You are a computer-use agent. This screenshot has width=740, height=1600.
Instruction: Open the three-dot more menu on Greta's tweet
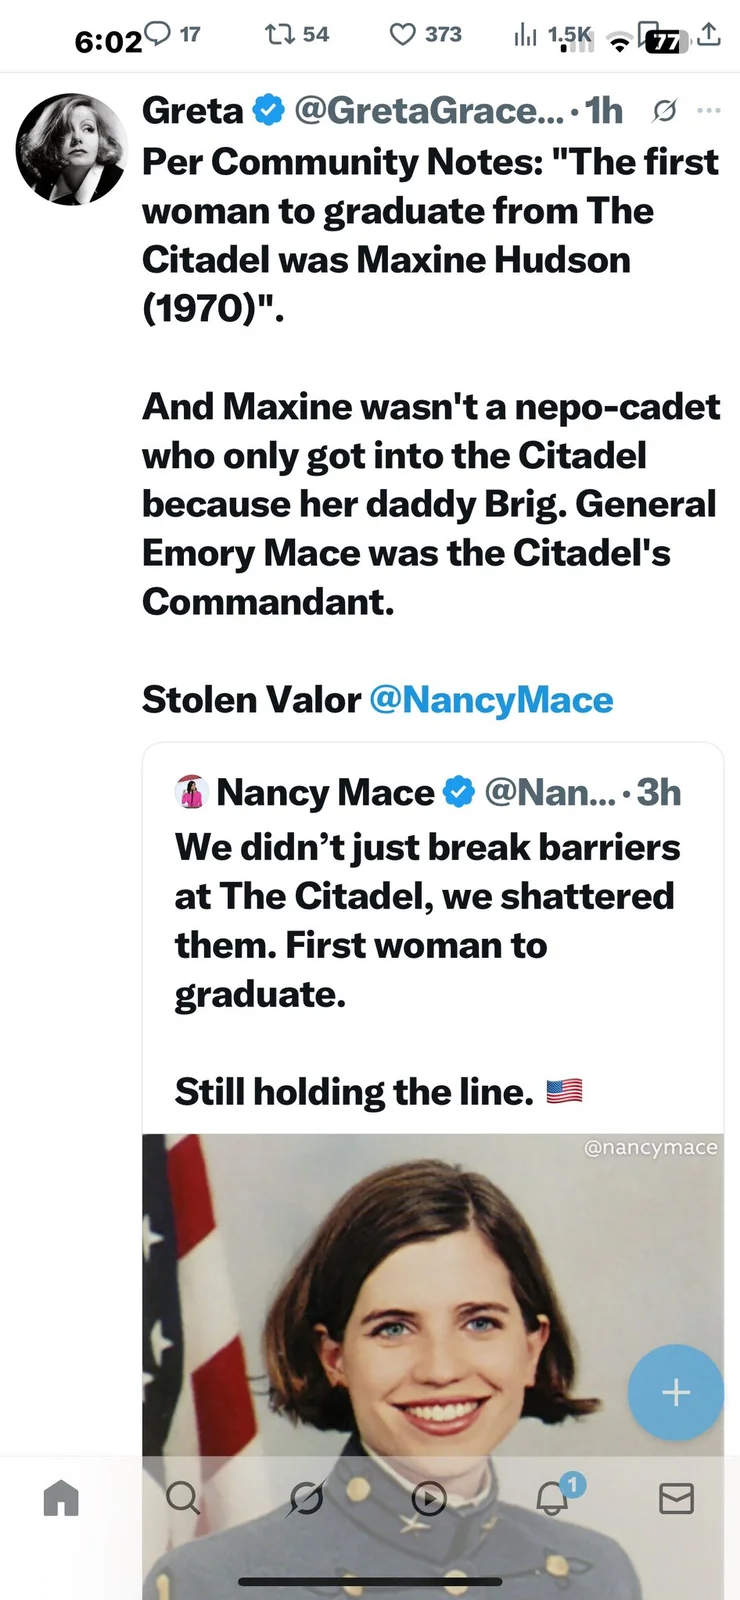(x=708, y=110)
